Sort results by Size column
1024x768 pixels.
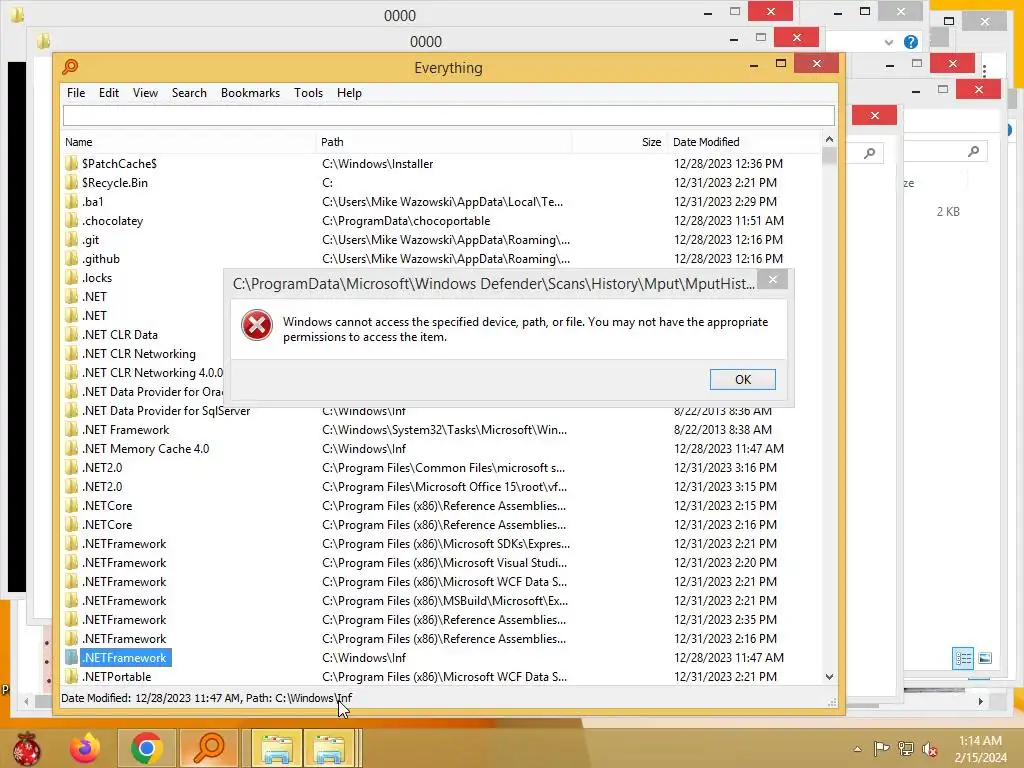pos(619,142)
